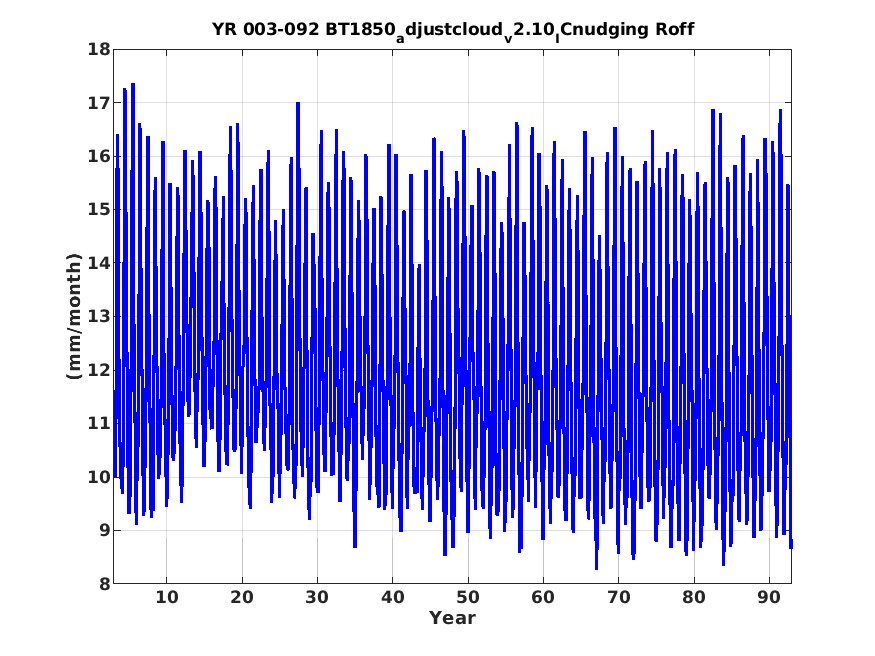Click the lowest trough near year 67
875x656 pixels.
point(597,568)
